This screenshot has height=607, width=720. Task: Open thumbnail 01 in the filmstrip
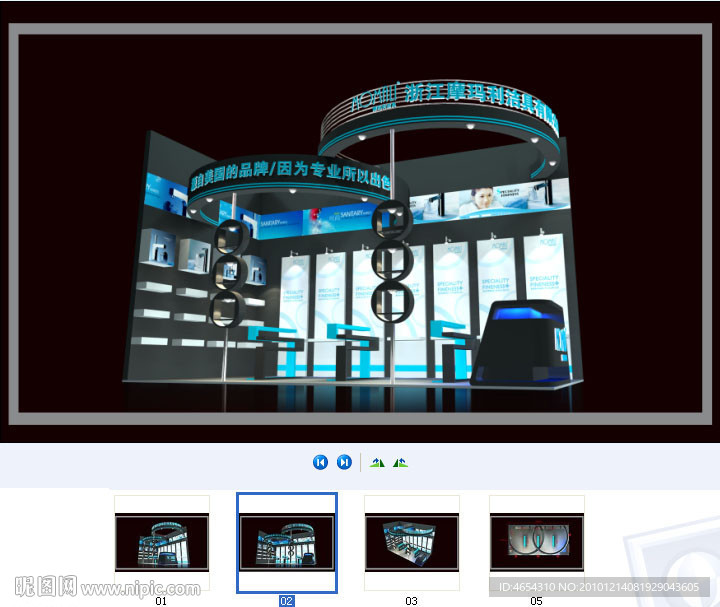(x=162, y=542)
